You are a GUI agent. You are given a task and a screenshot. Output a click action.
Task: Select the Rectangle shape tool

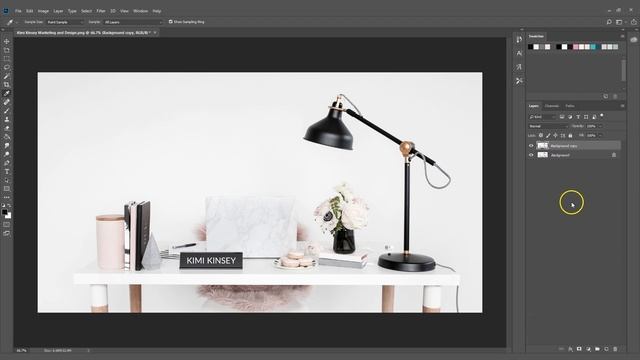point(7,189)
